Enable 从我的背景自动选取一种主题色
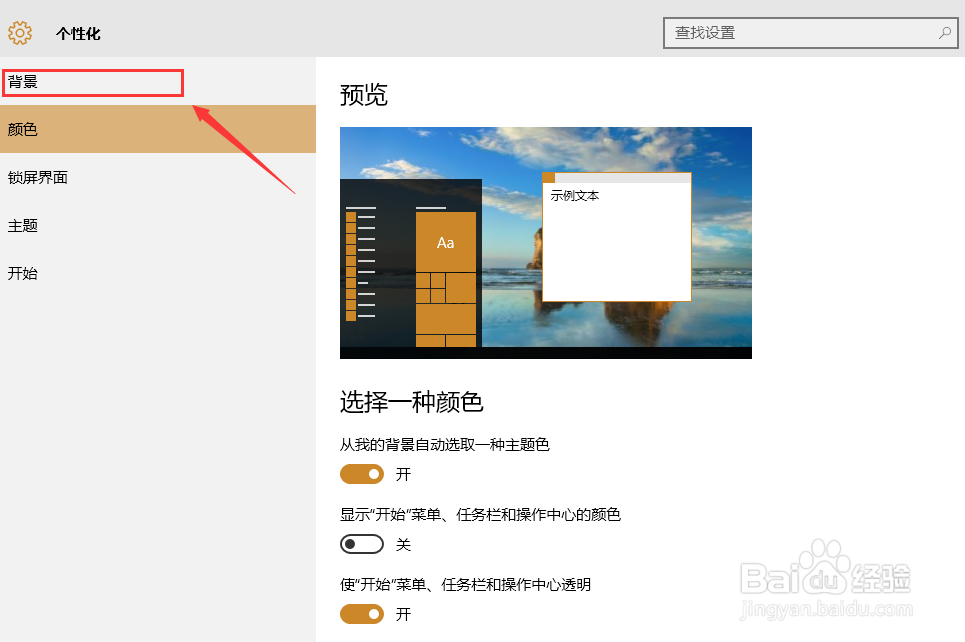Image resolution: width=965 pixels, height=642 pixels. point(362,473)
